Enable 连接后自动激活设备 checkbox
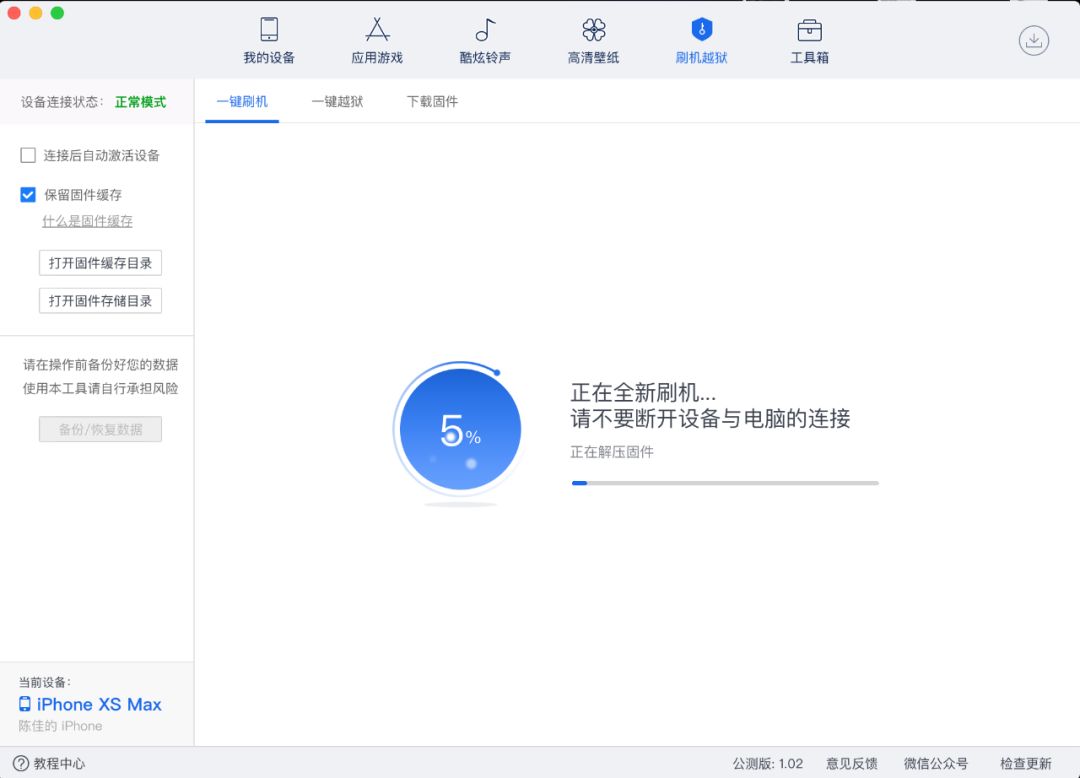The width and height of the screenshot is (1080, 778). (28, 155)
